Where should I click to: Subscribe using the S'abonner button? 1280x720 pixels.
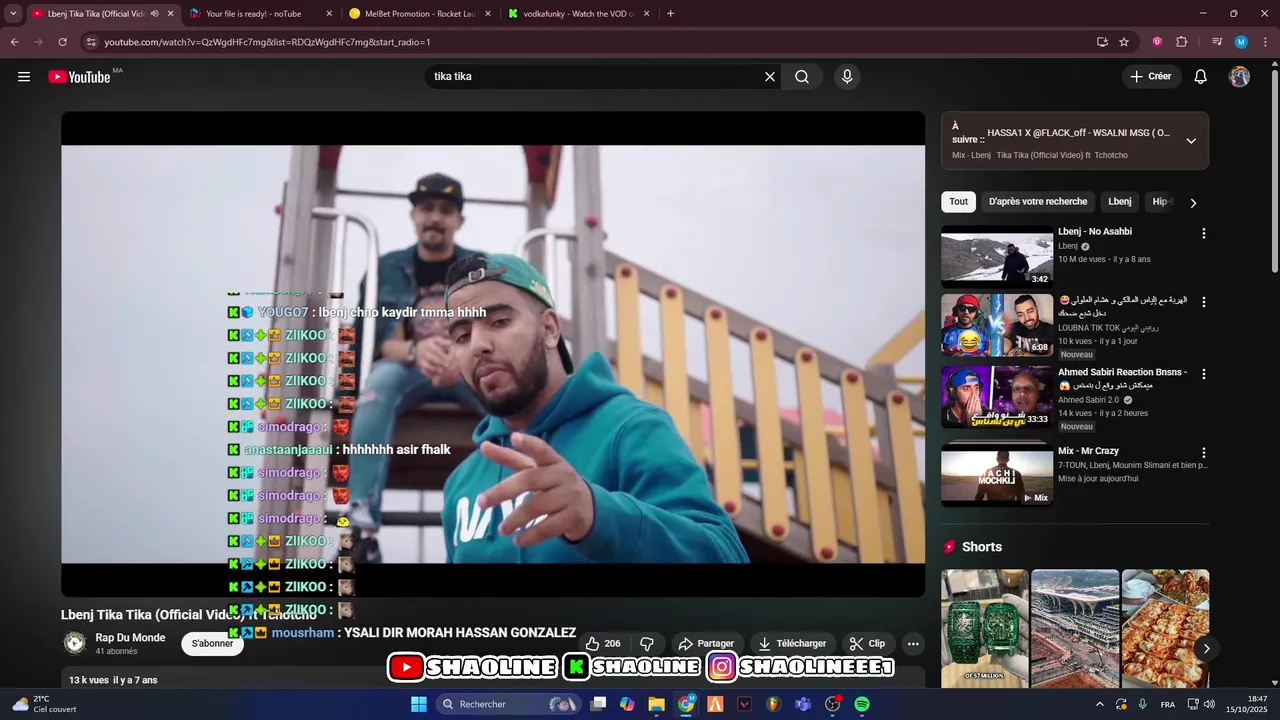click(212, 644)
